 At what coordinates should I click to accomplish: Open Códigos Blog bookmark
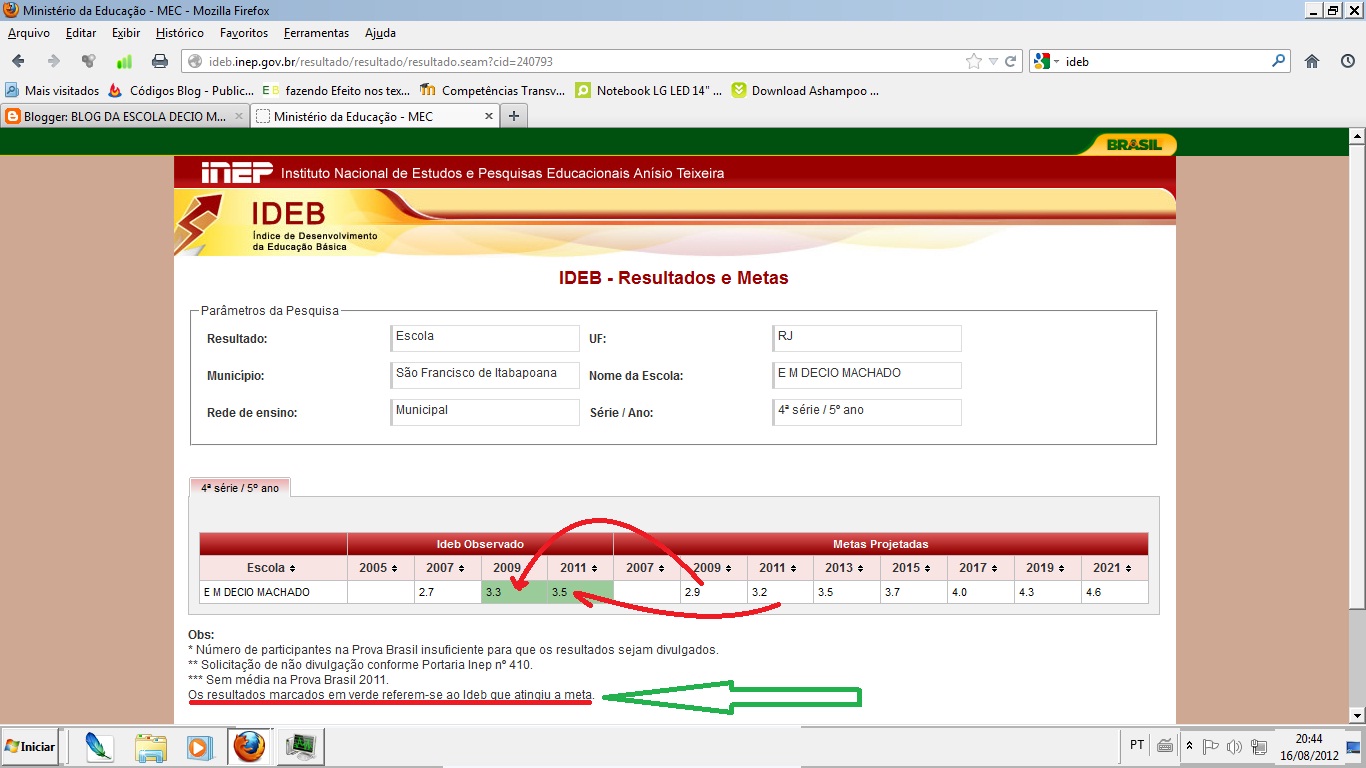[181, 90]
